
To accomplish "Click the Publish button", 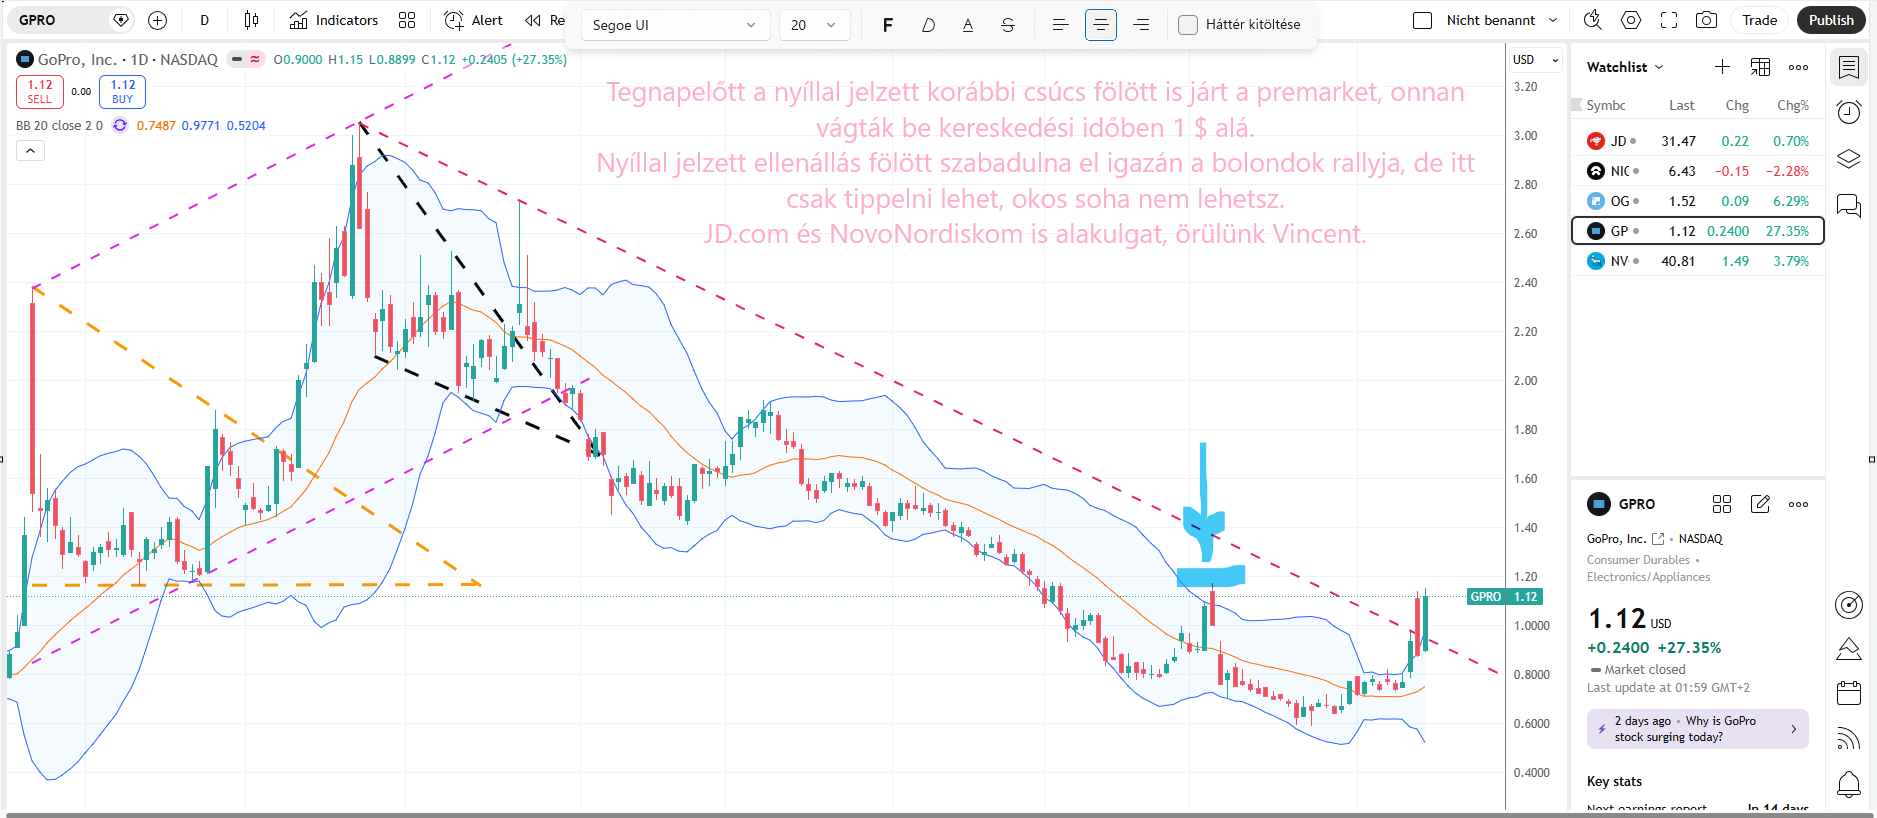I will [x=1830, y=20].
